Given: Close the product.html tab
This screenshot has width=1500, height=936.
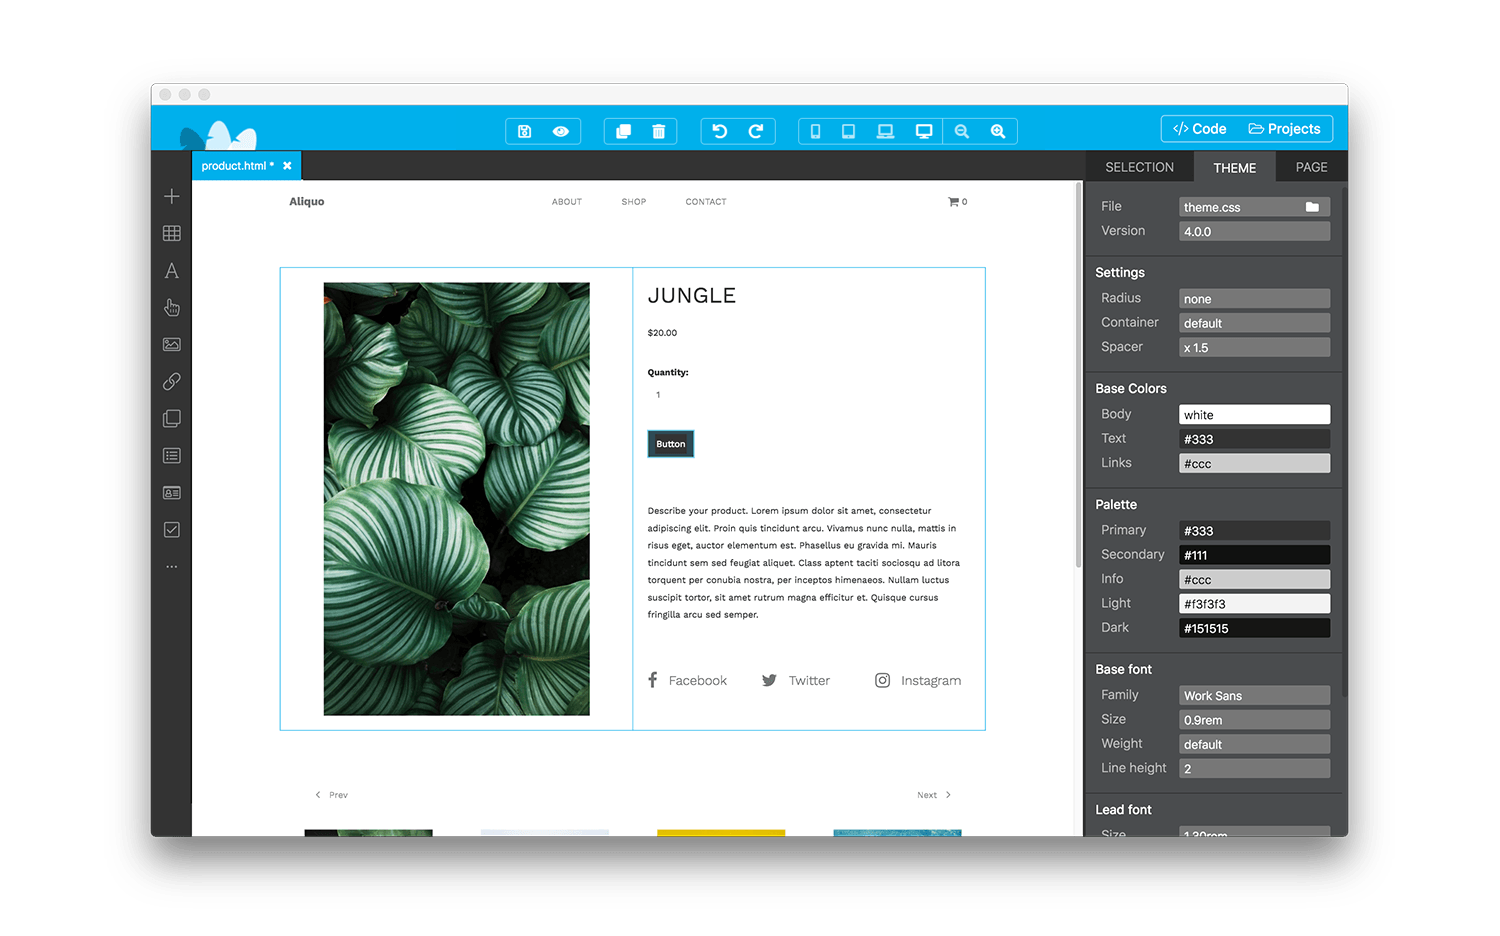Looking at the screenshot, I should click(x=287, y=166).
